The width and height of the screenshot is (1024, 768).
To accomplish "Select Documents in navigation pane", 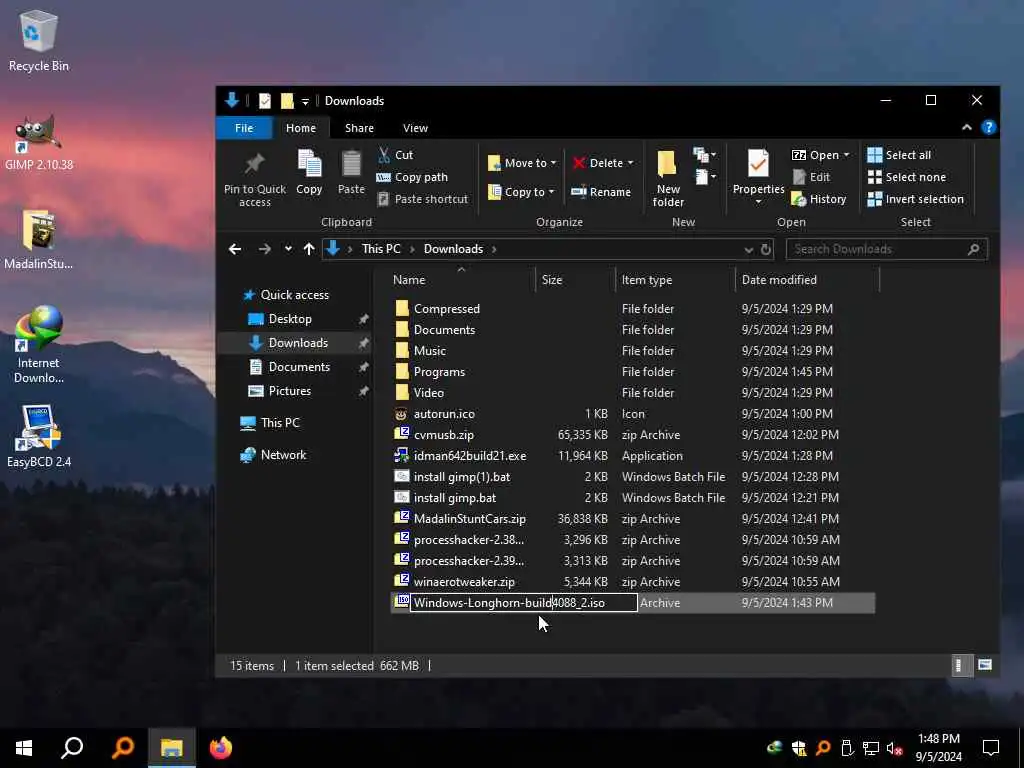I will 299,366.
